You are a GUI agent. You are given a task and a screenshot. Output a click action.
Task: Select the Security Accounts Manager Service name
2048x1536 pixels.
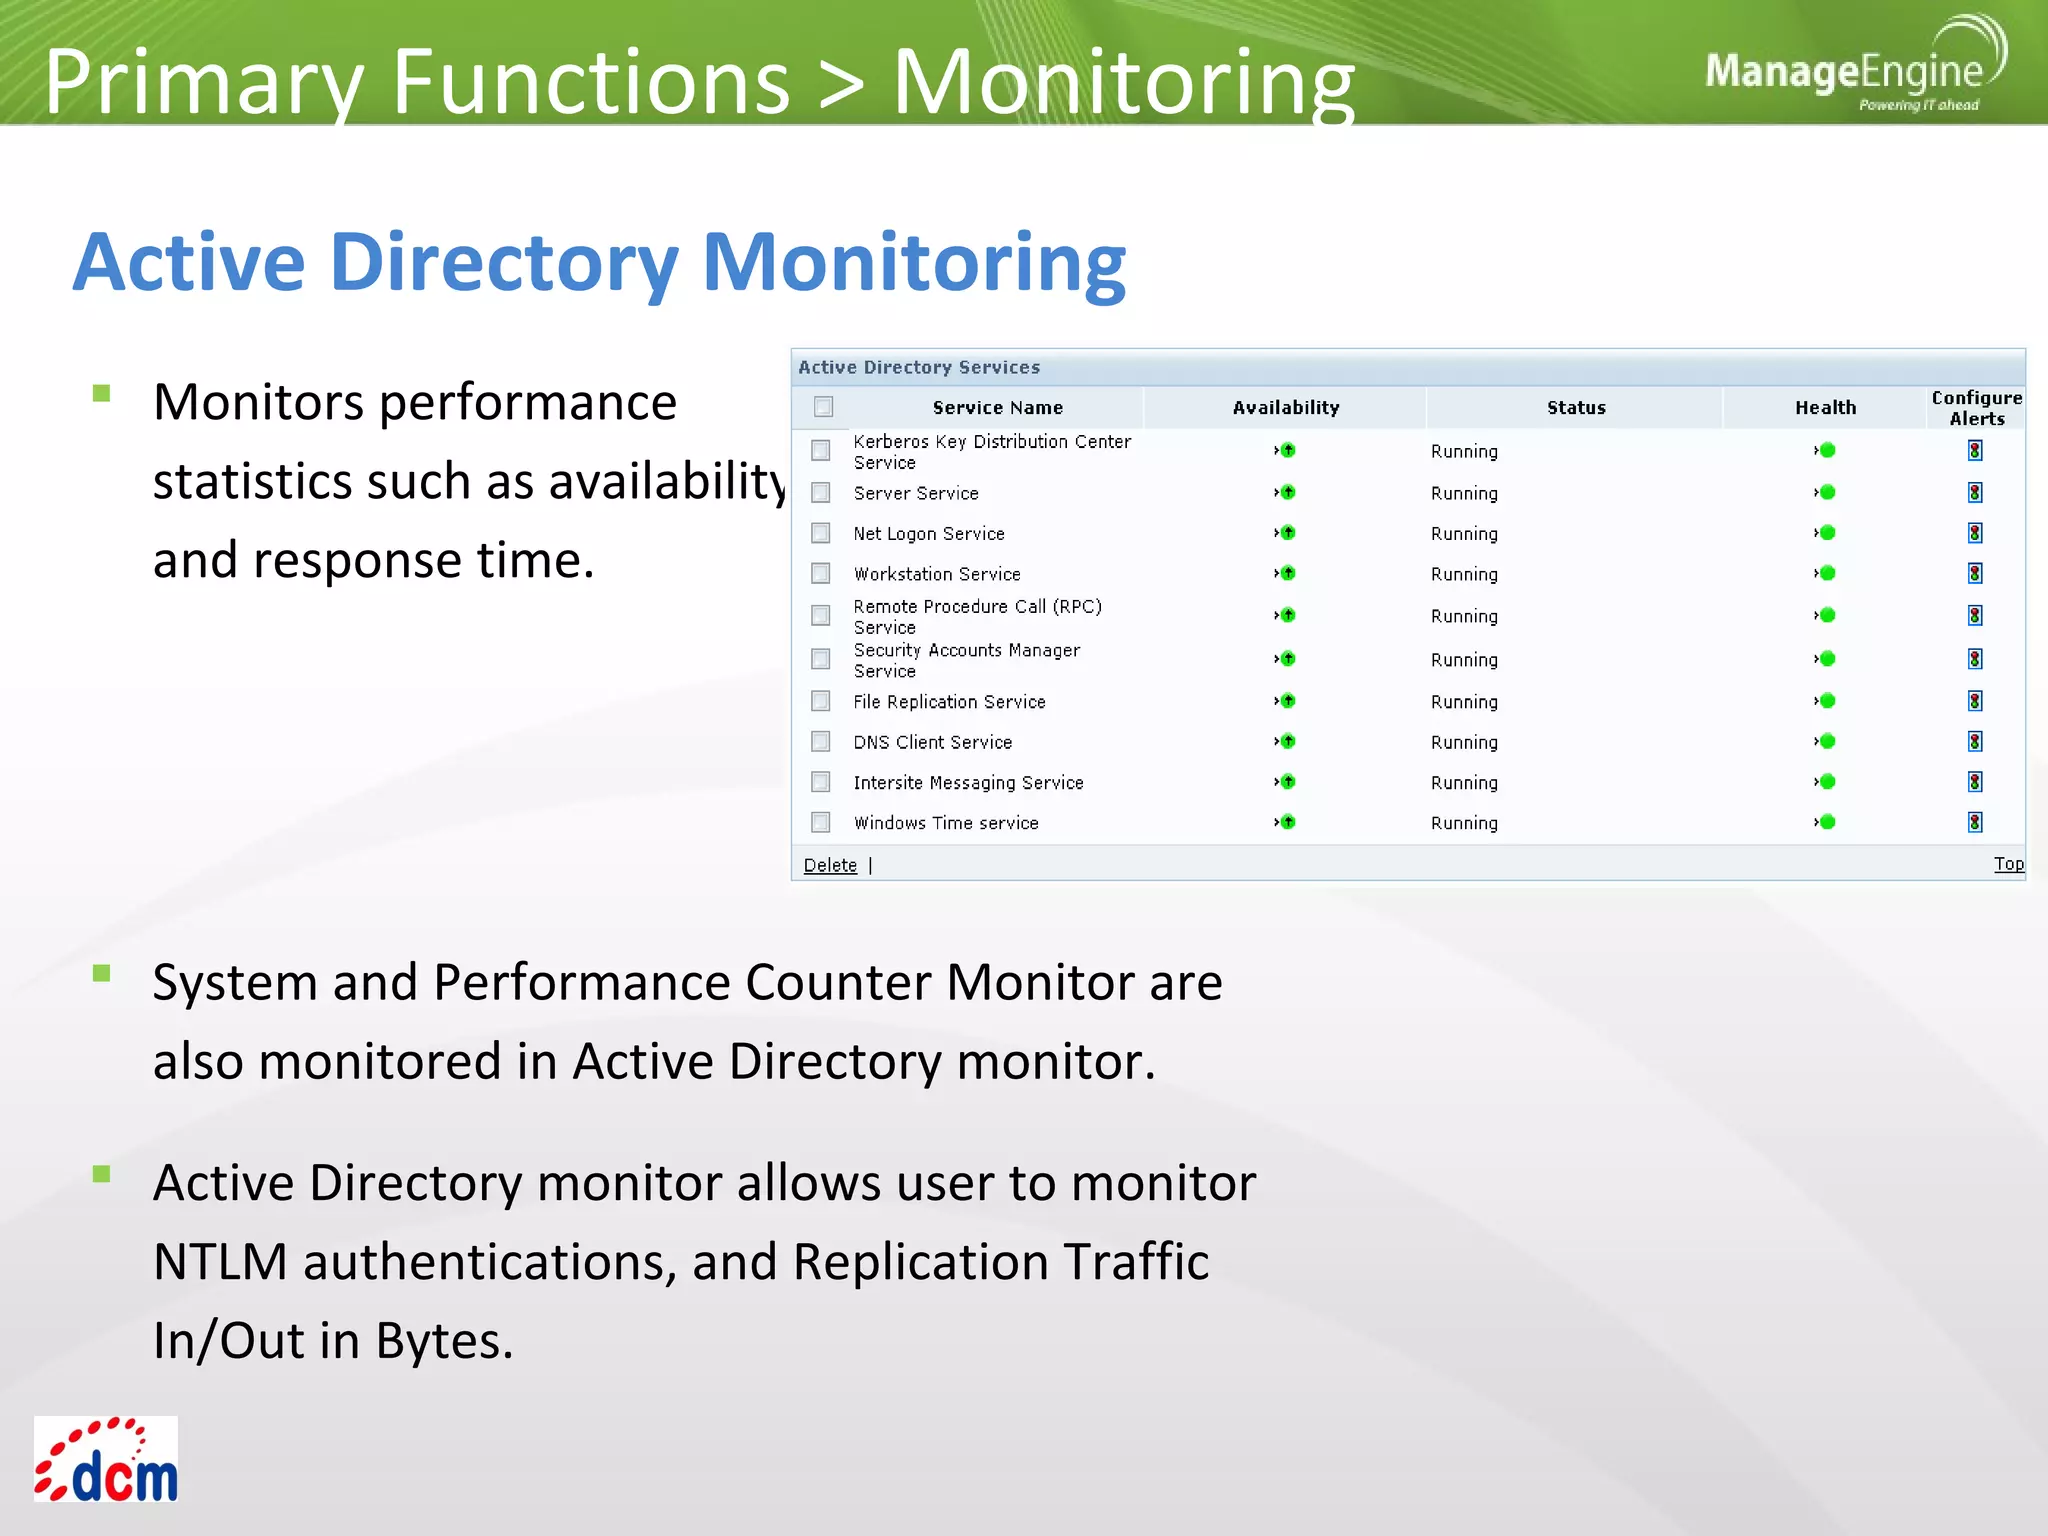966,661
